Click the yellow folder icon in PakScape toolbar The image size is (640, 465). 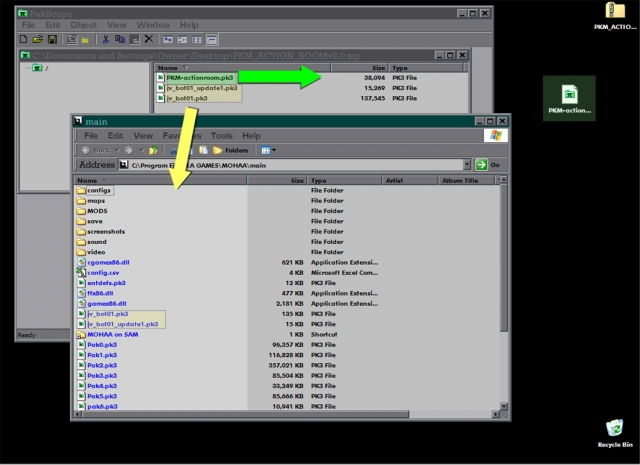coord(85,40)
